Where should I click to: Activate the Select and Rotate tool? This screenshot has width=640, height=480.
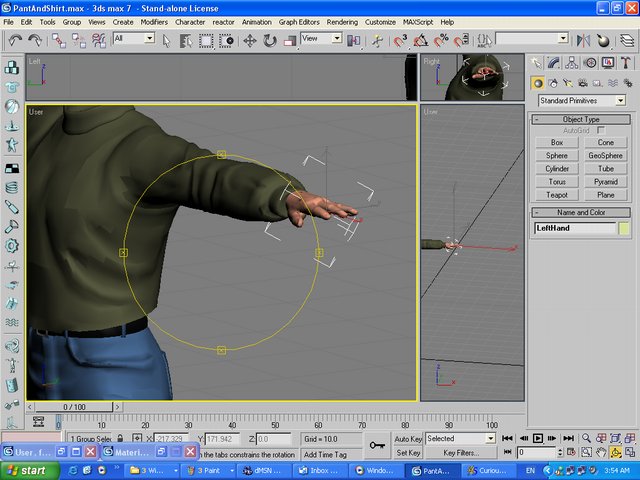270,40
